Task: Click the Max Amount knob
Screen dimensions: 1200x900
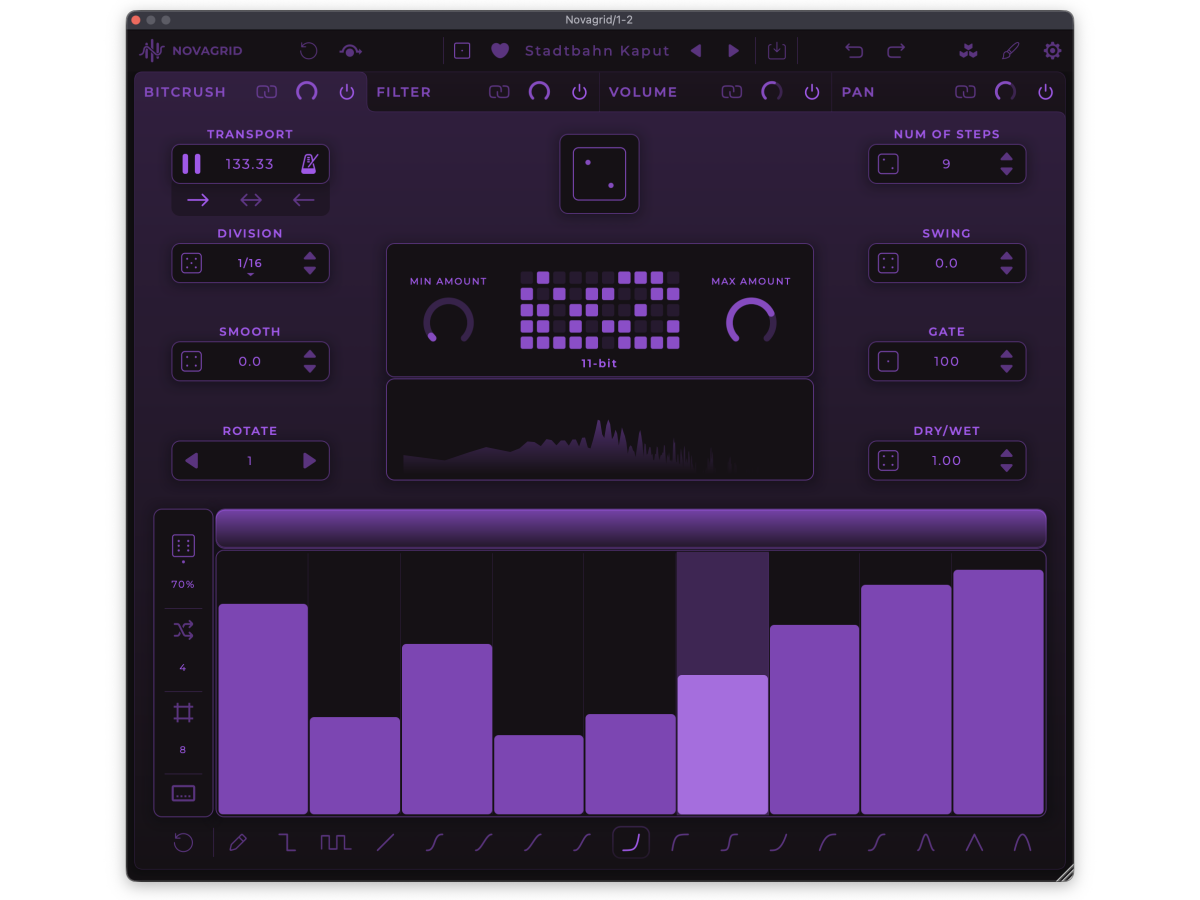Action: point(751,321)
